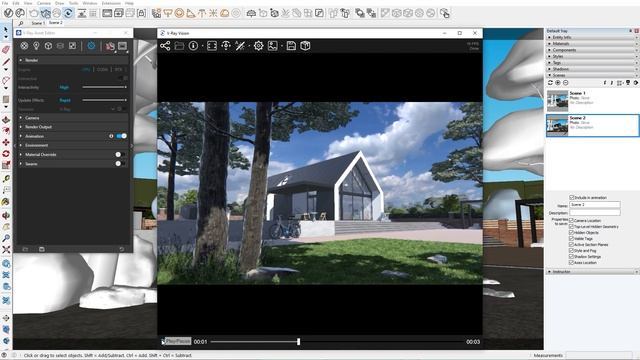Switch to the Scene 1 tab

pyautogui.click(x=38, y=23)
